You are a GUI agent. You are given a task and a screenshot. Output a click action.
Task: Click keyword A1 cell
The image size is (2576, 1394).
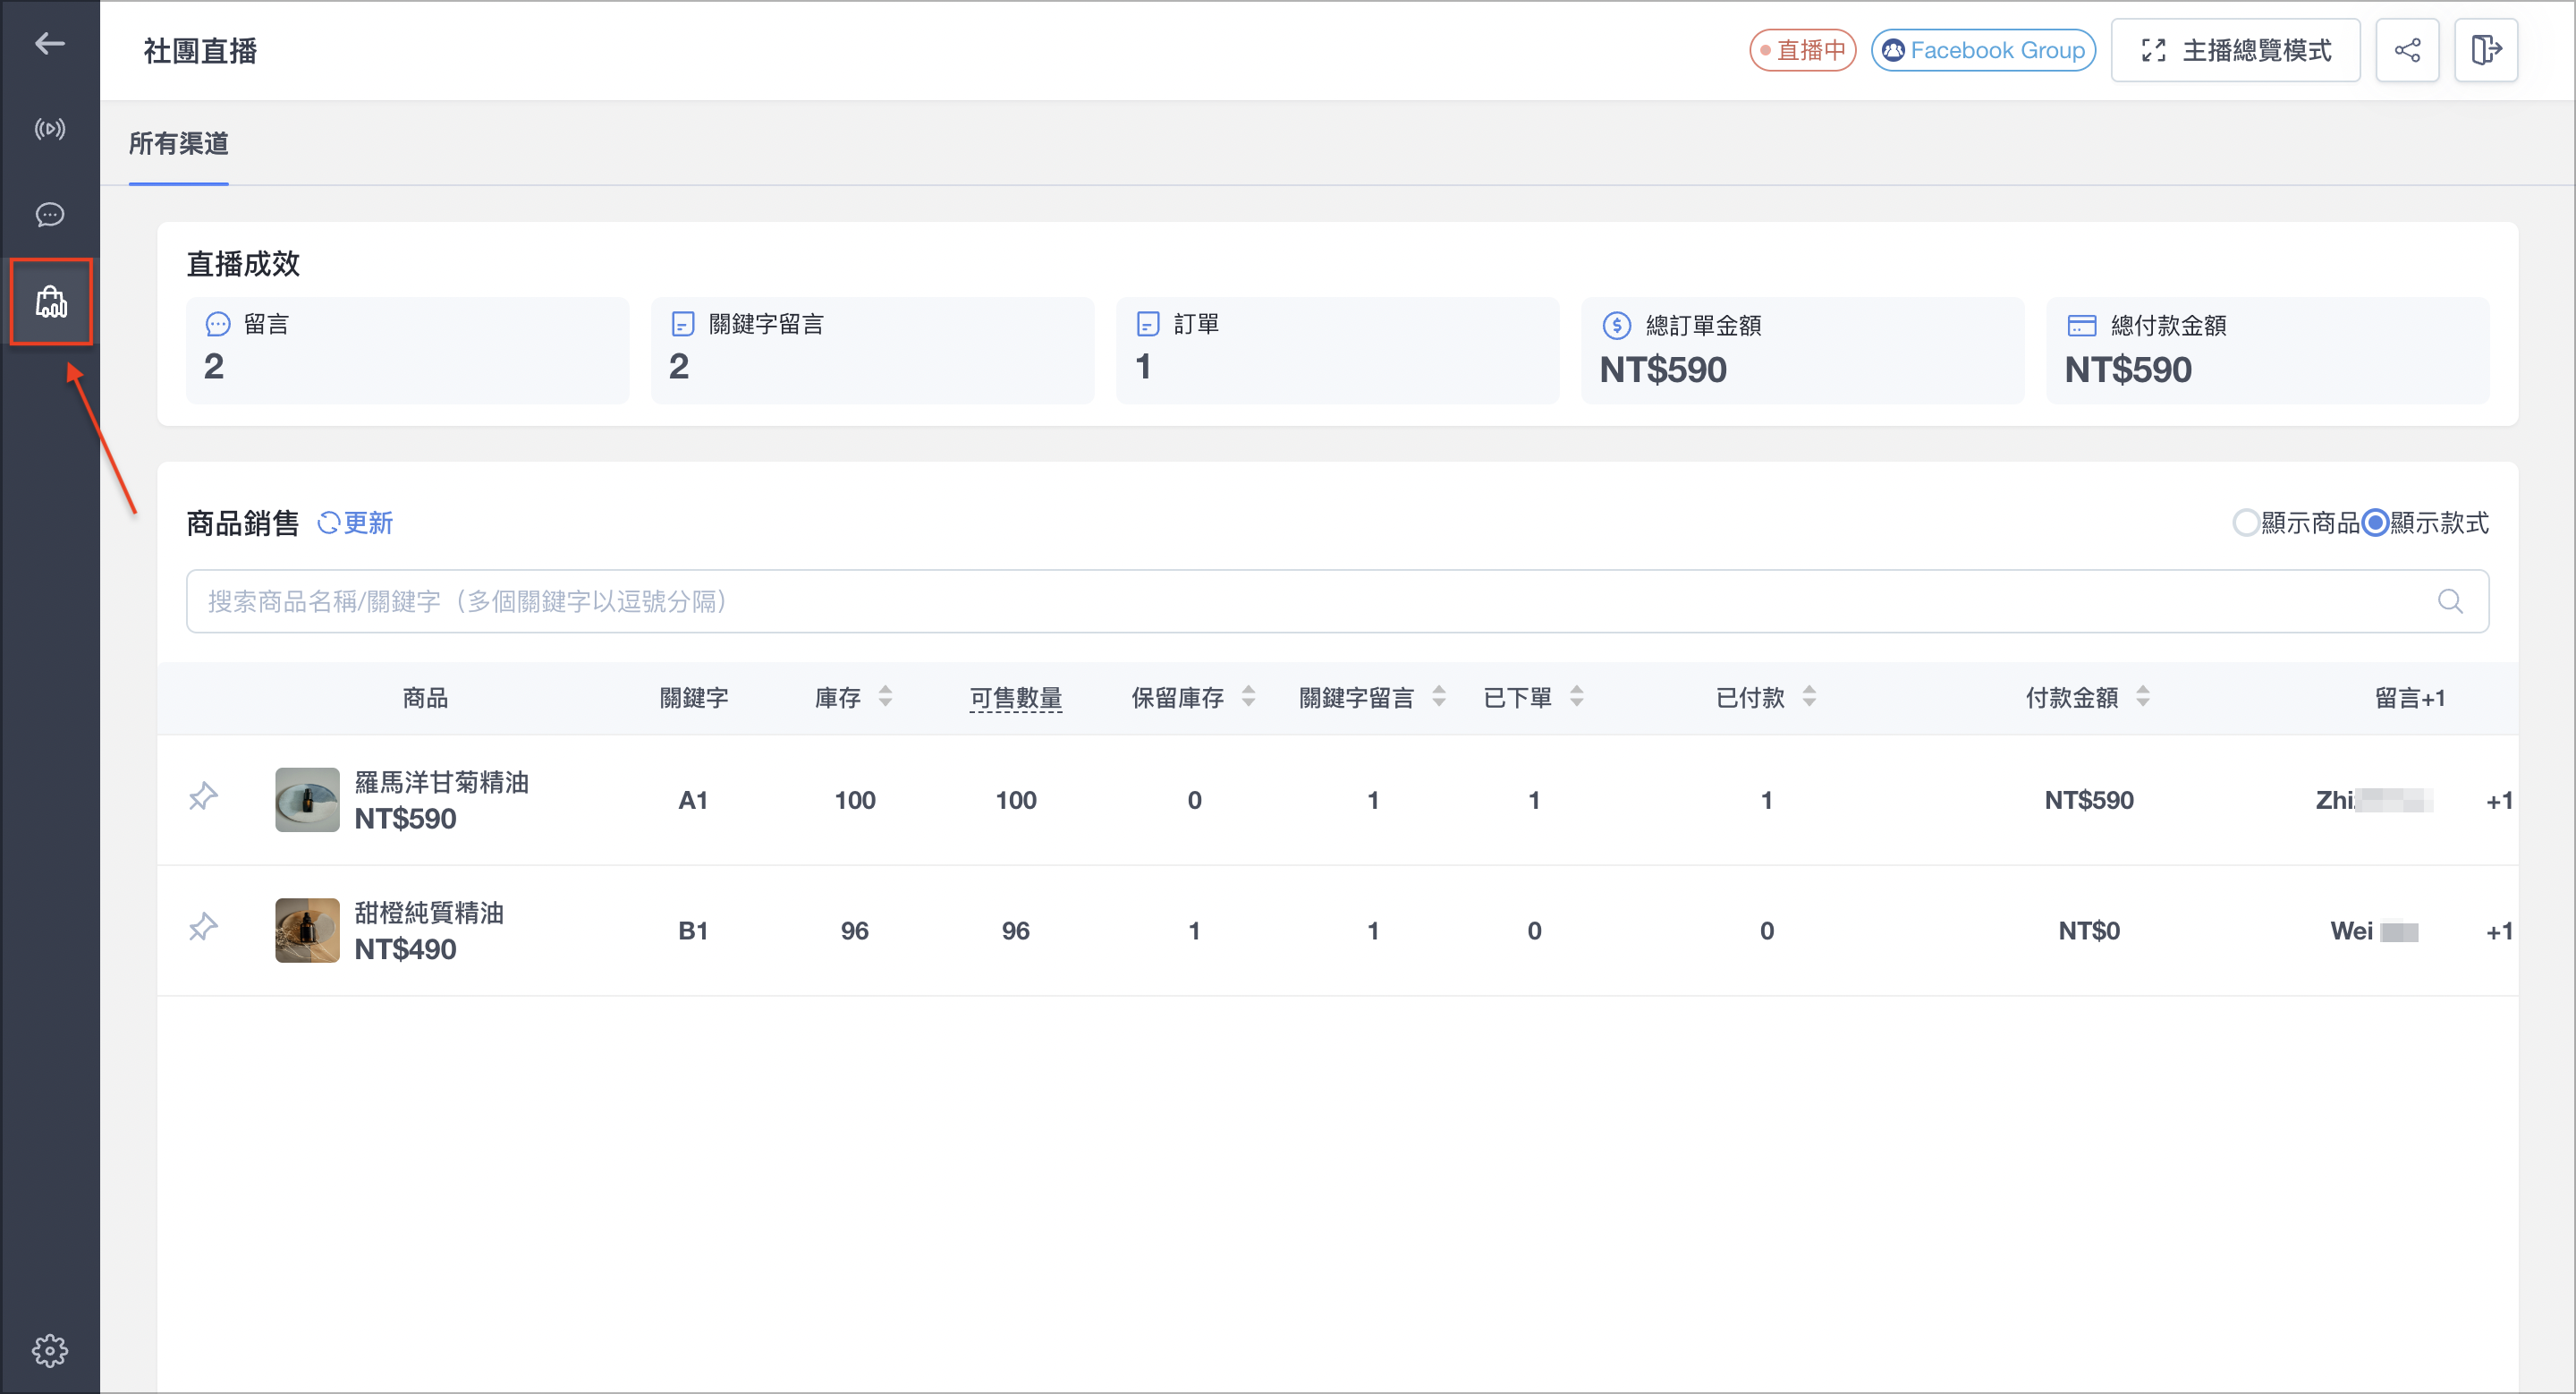tap(693, 800)
